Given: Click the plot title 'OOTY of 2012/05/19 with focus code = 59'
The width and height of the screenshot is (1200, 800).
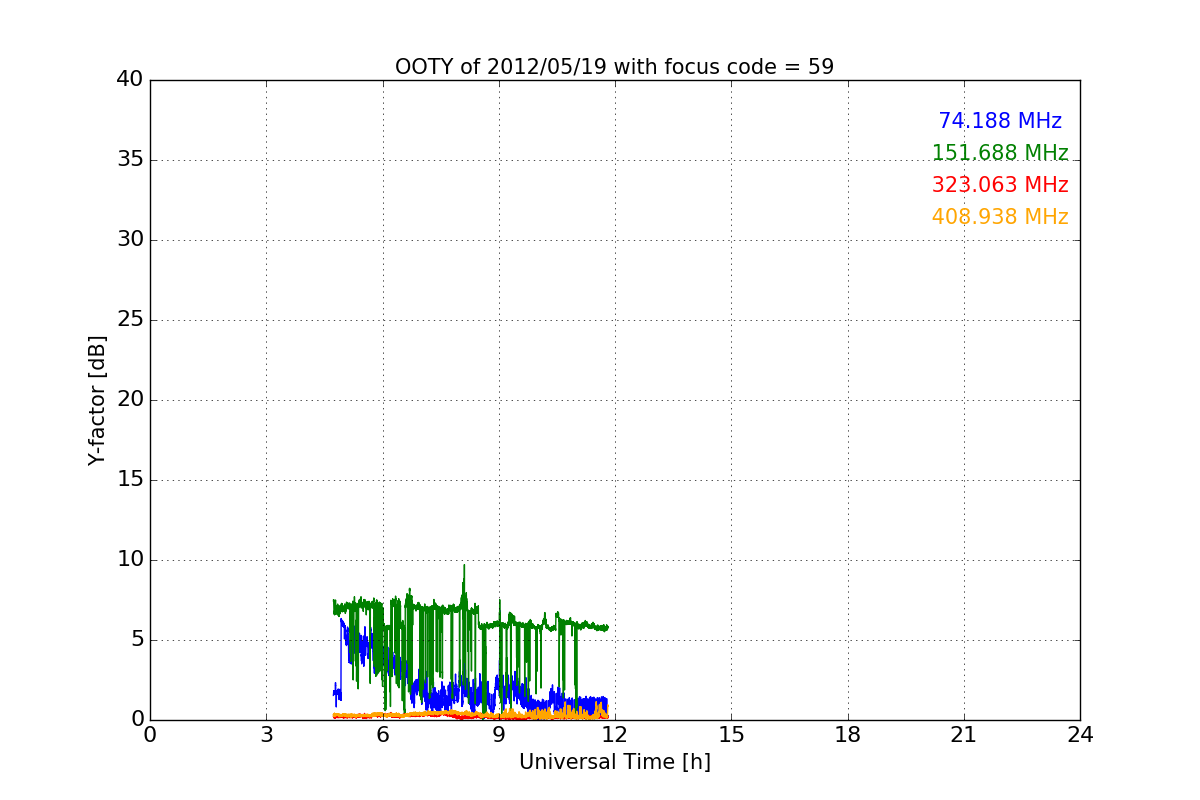Looking at the screenshot, I should 614,67.
